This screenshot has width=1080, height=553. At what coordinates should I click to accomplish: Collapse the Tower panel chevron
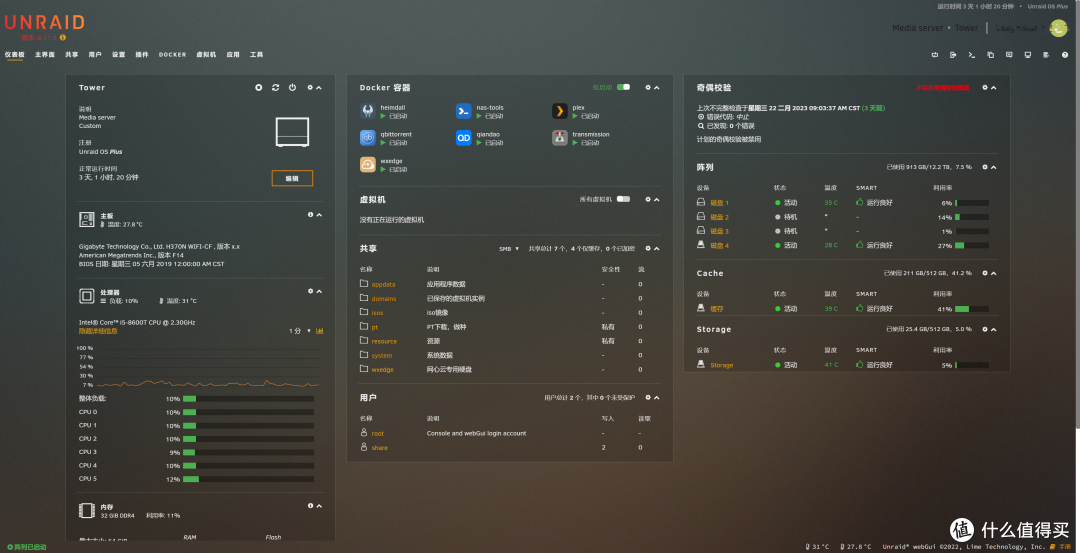[x=319, y=87]
